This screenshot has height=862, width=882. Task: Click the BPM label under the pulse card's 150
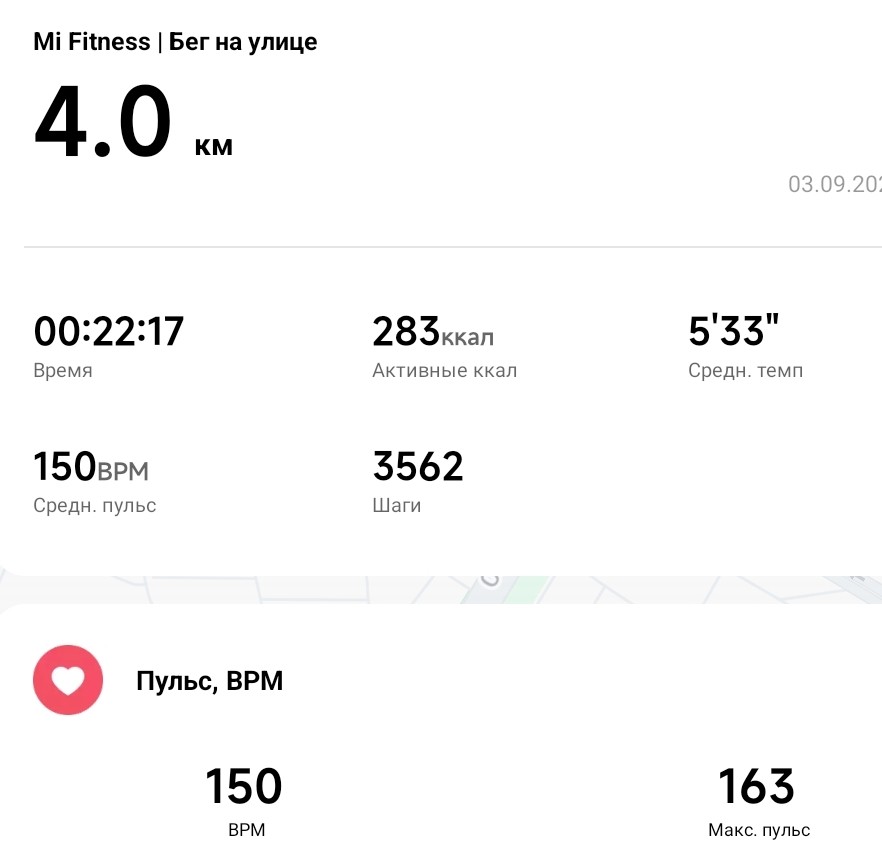pyautogui.click(x=244, y=830)
